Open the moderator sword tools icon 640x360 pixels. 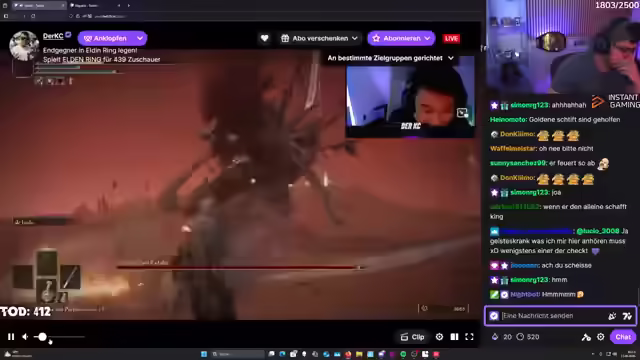tap(586, 337)
